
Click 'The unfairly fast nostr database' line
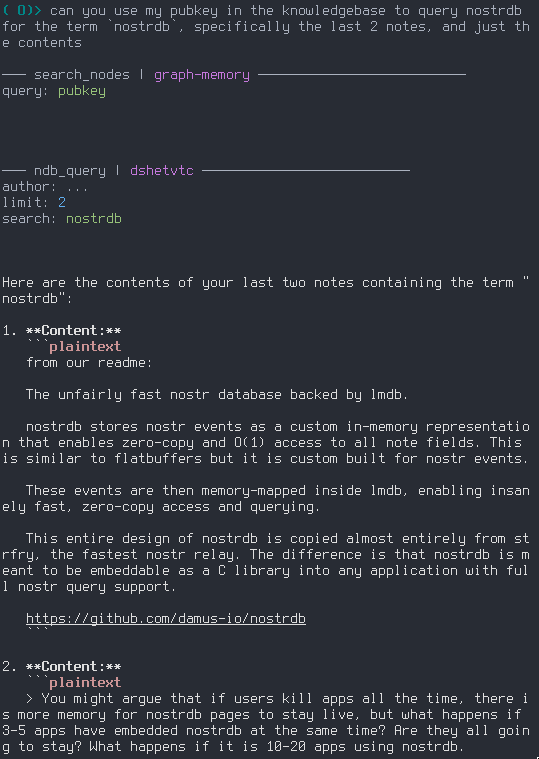(x=217, y=395)
